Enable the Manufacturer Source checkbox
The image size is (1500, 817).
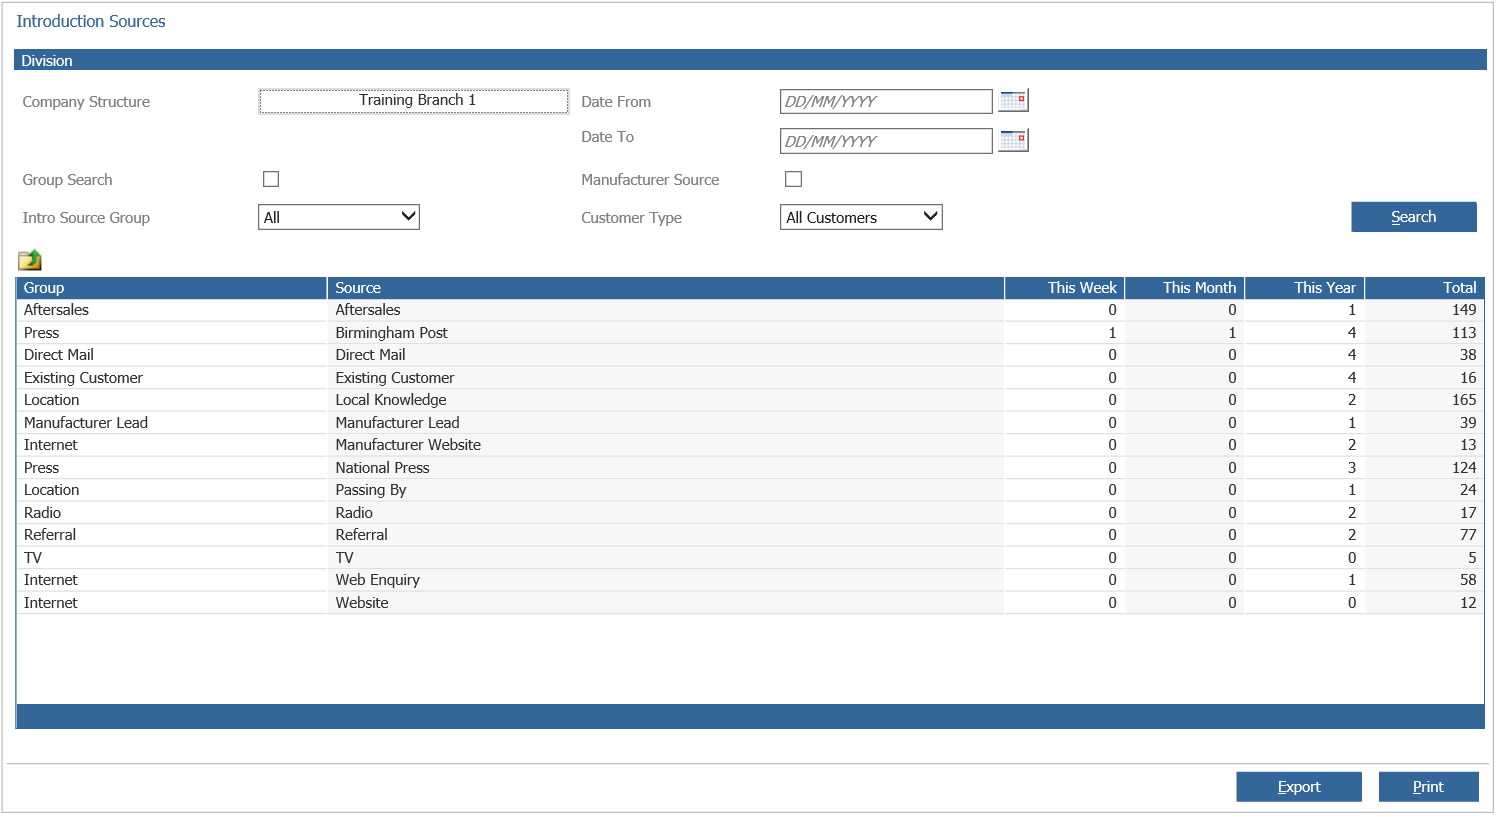point(793,178)
